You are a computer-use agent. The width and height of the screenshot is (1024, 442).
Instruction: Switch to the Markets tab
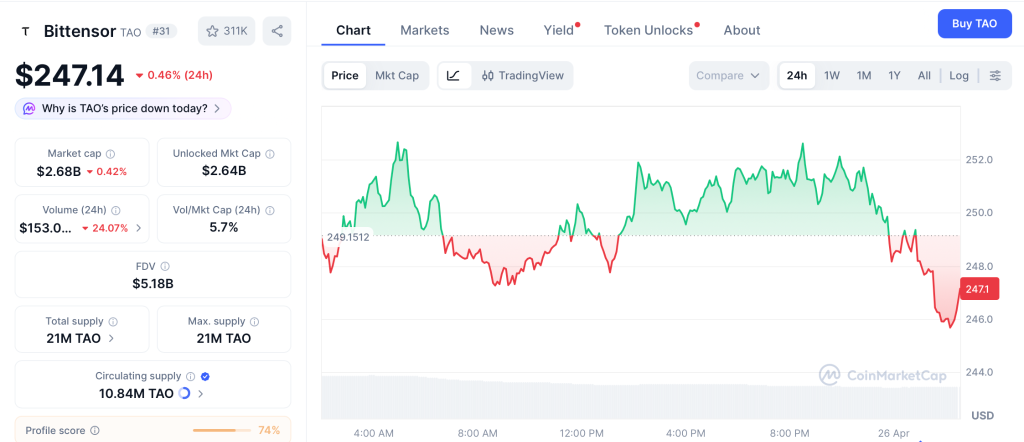tap(425, 30)
